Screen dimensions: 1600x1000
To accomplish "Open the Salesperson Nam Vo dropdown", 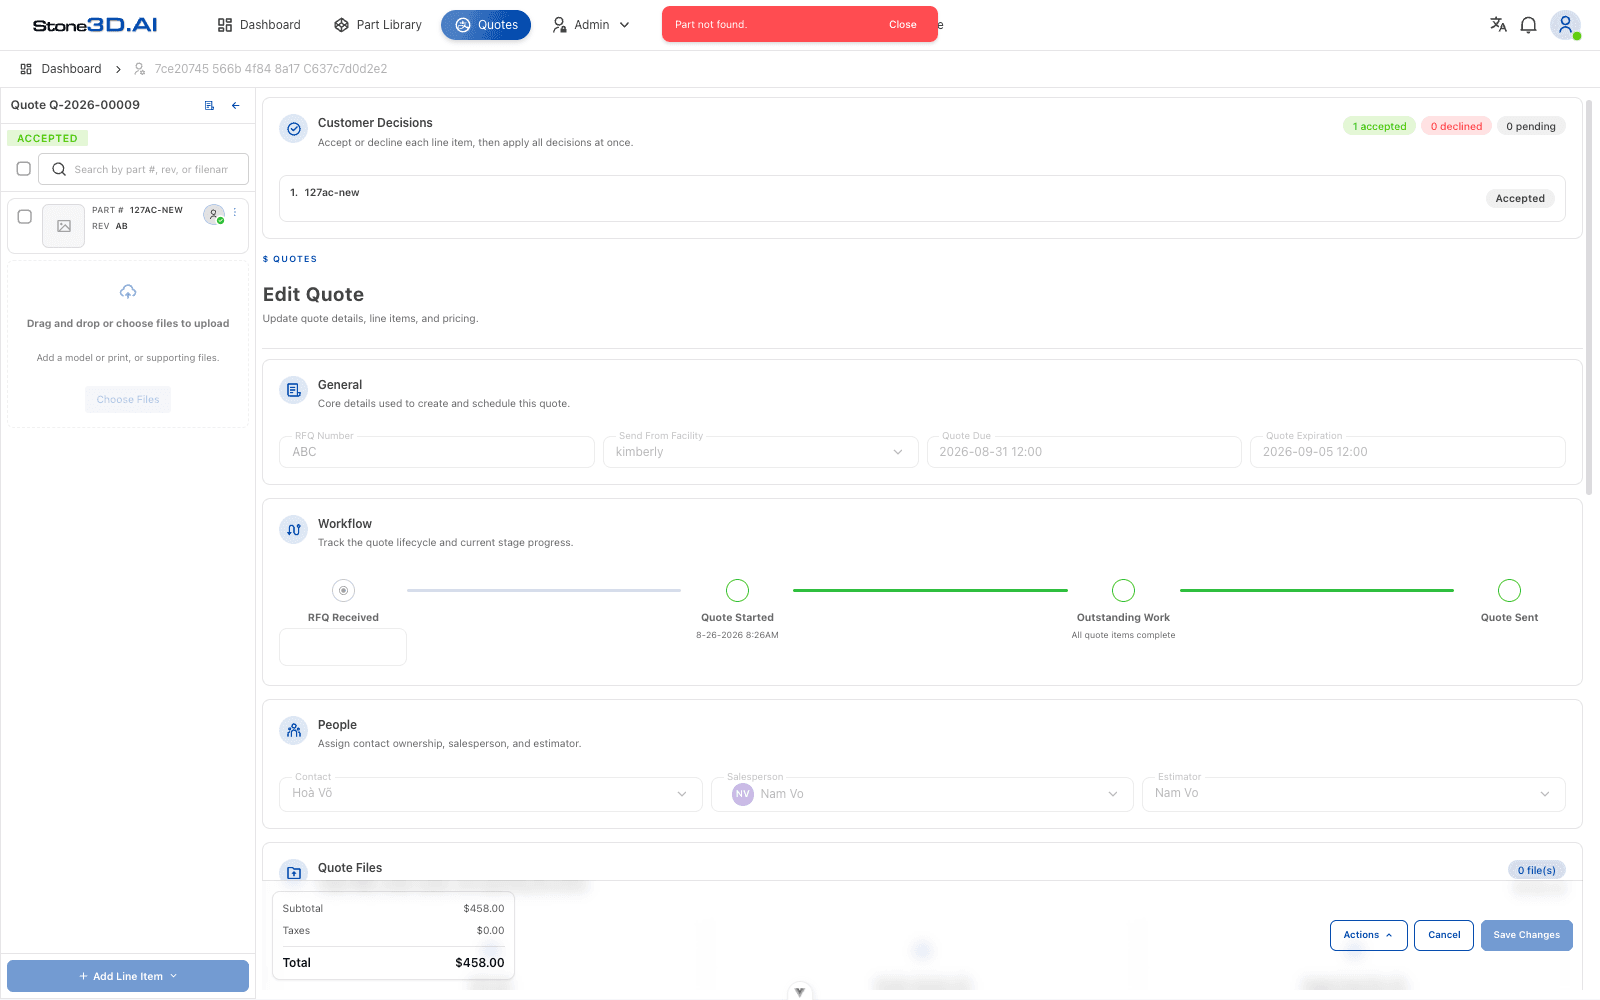I will pos(922,794).
